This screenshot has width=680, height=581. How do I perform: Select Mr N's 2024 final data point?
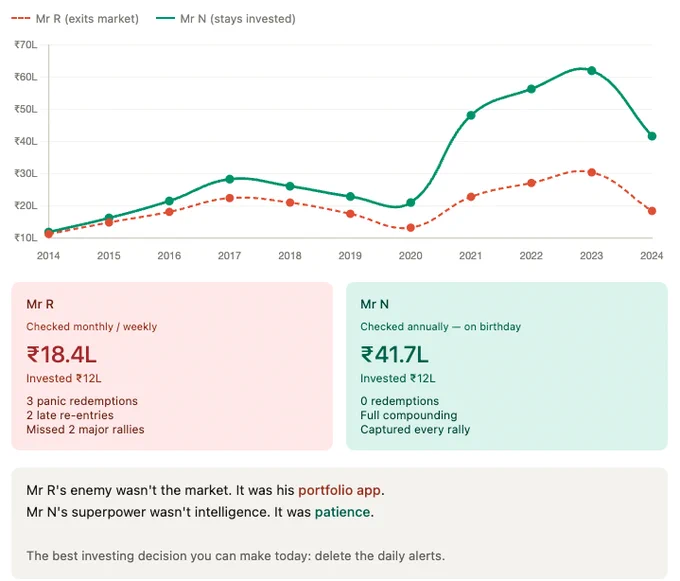pos(652,136)
